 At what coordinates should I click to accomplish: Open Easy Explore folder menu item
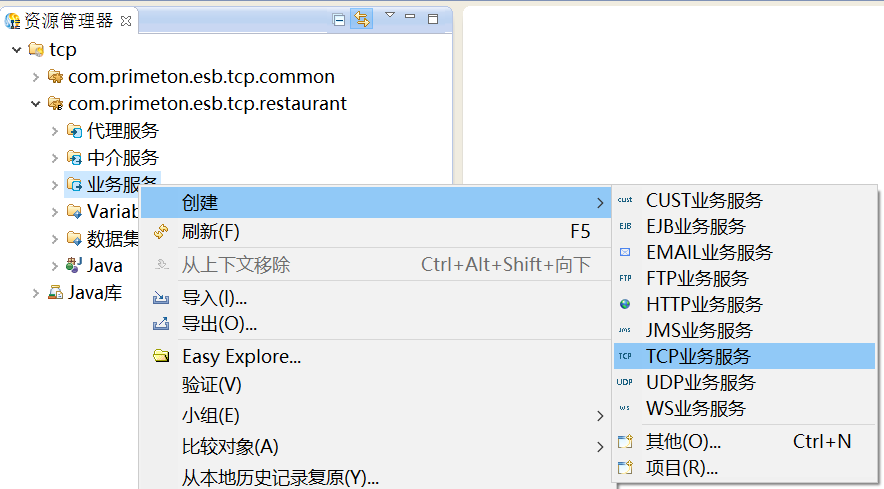[x=241, y=357]
